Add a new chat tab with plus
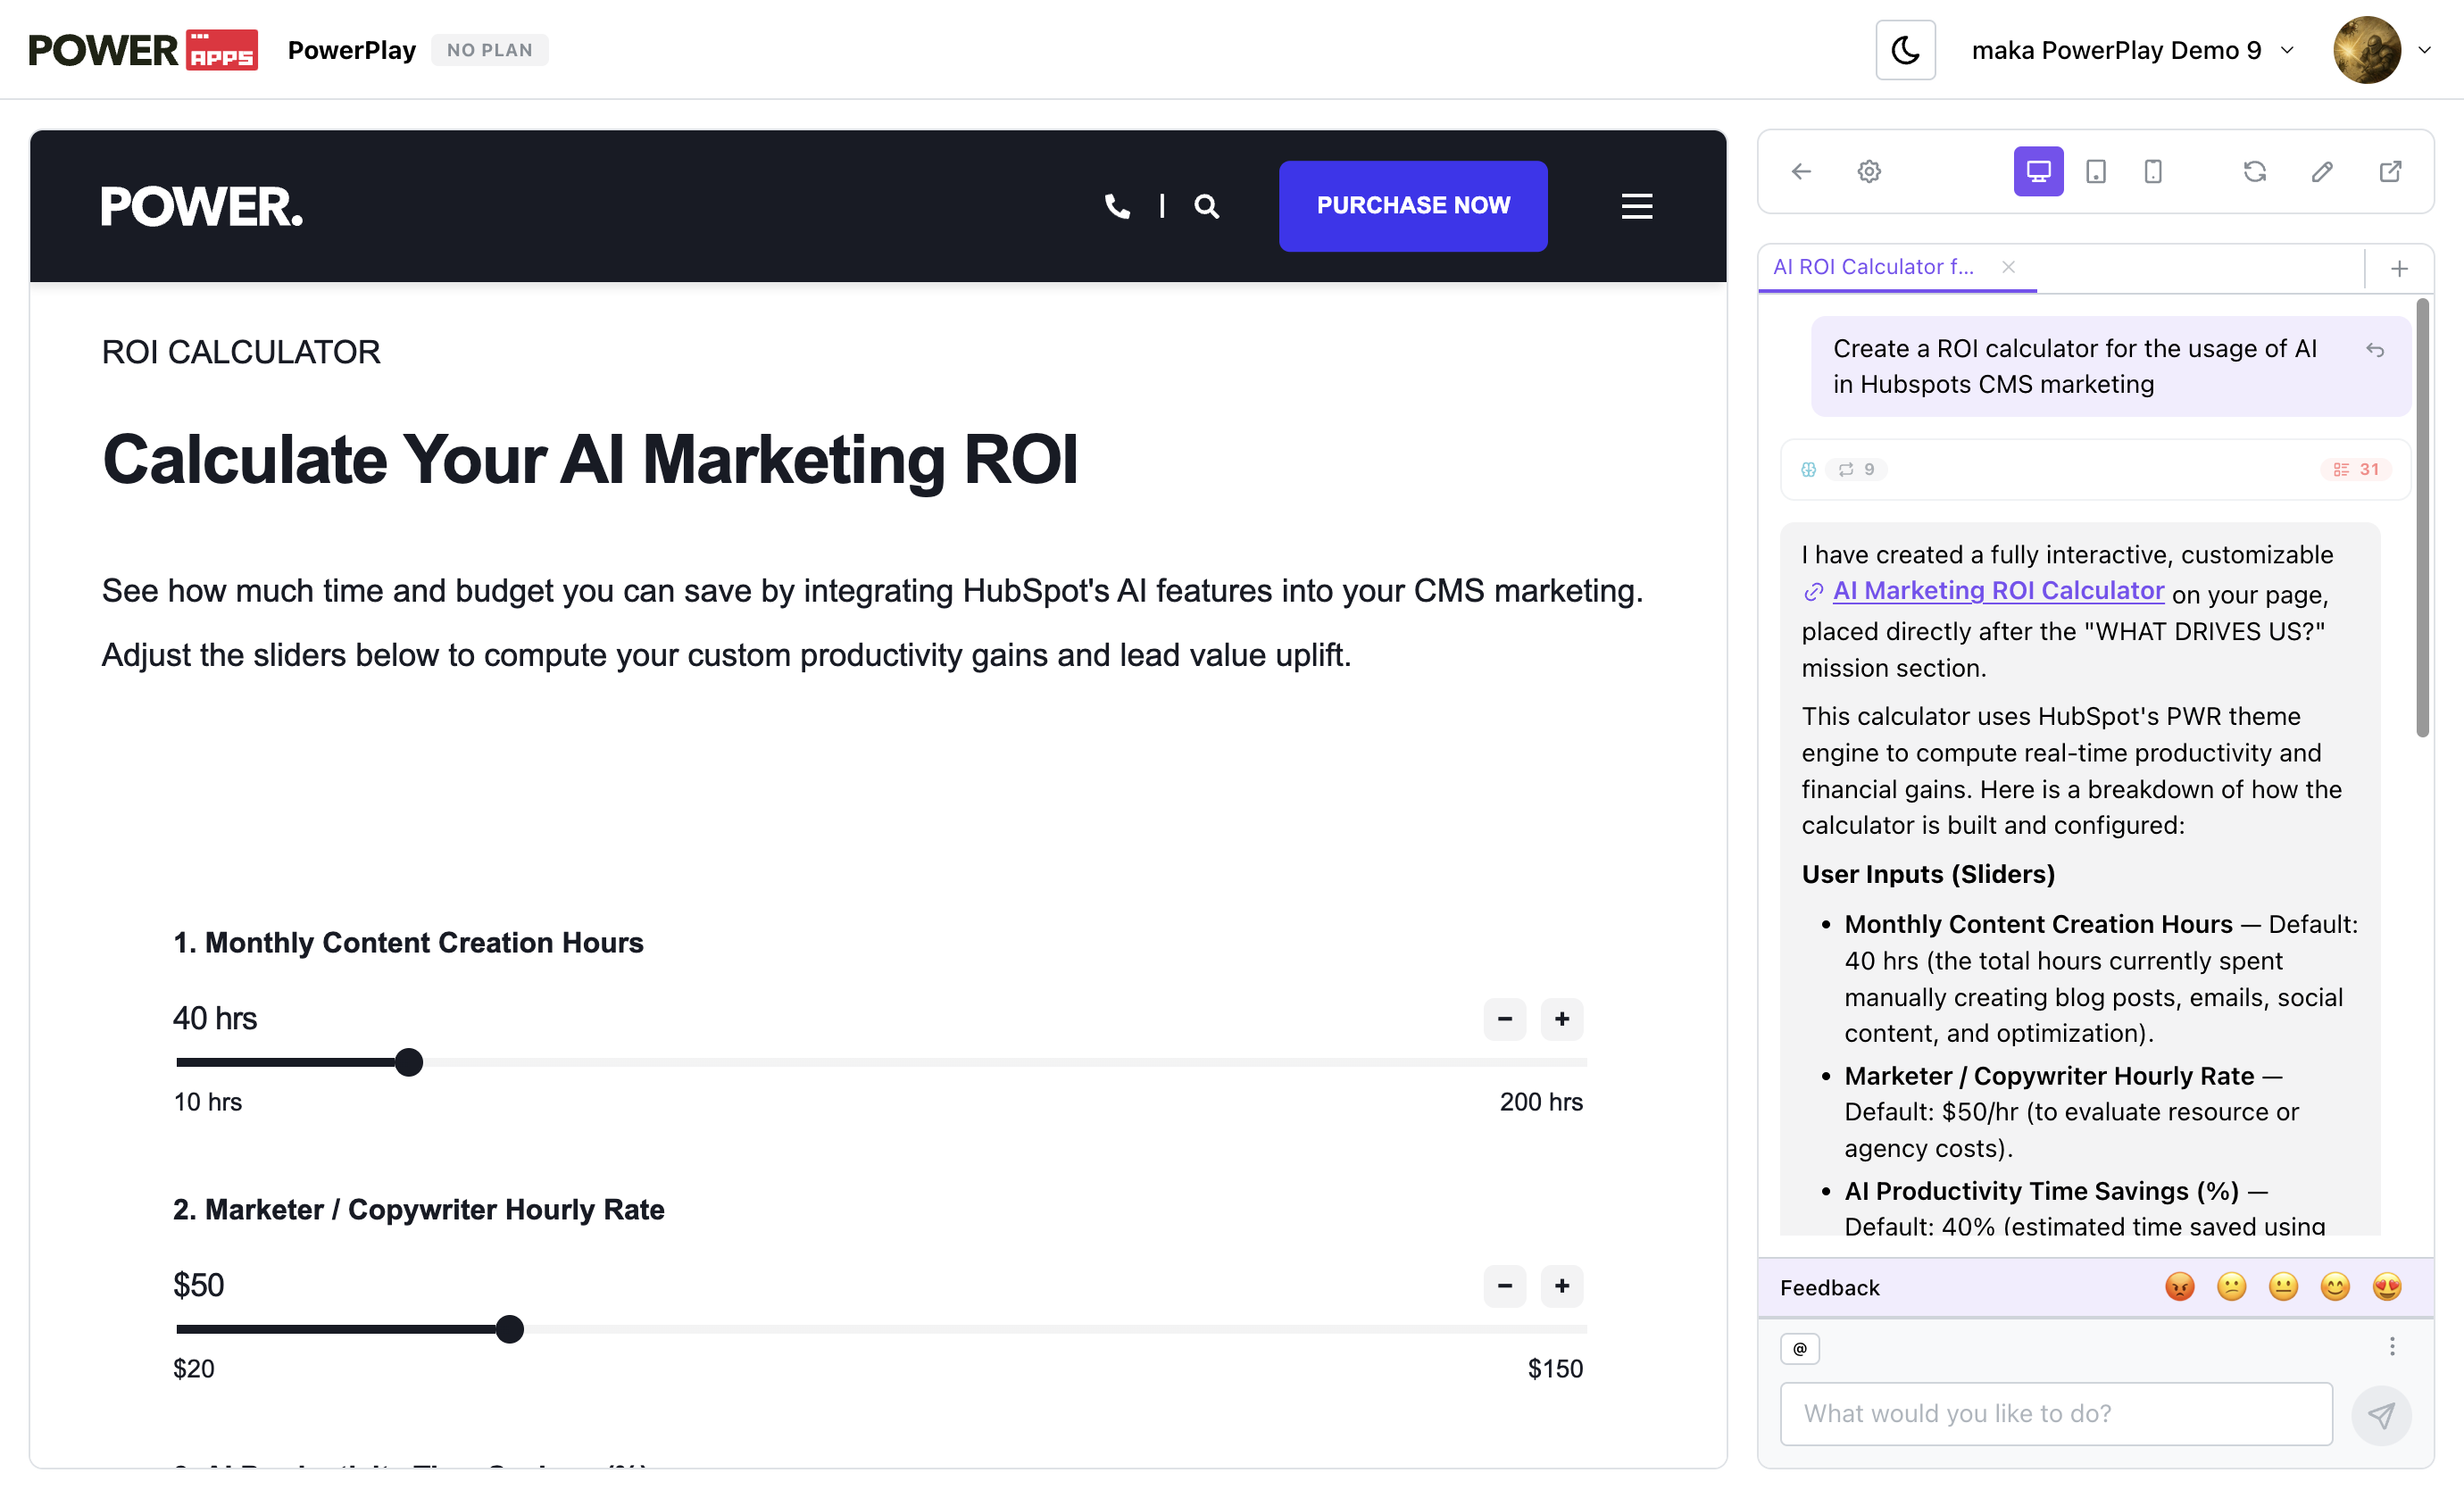 pos(2399,268)
